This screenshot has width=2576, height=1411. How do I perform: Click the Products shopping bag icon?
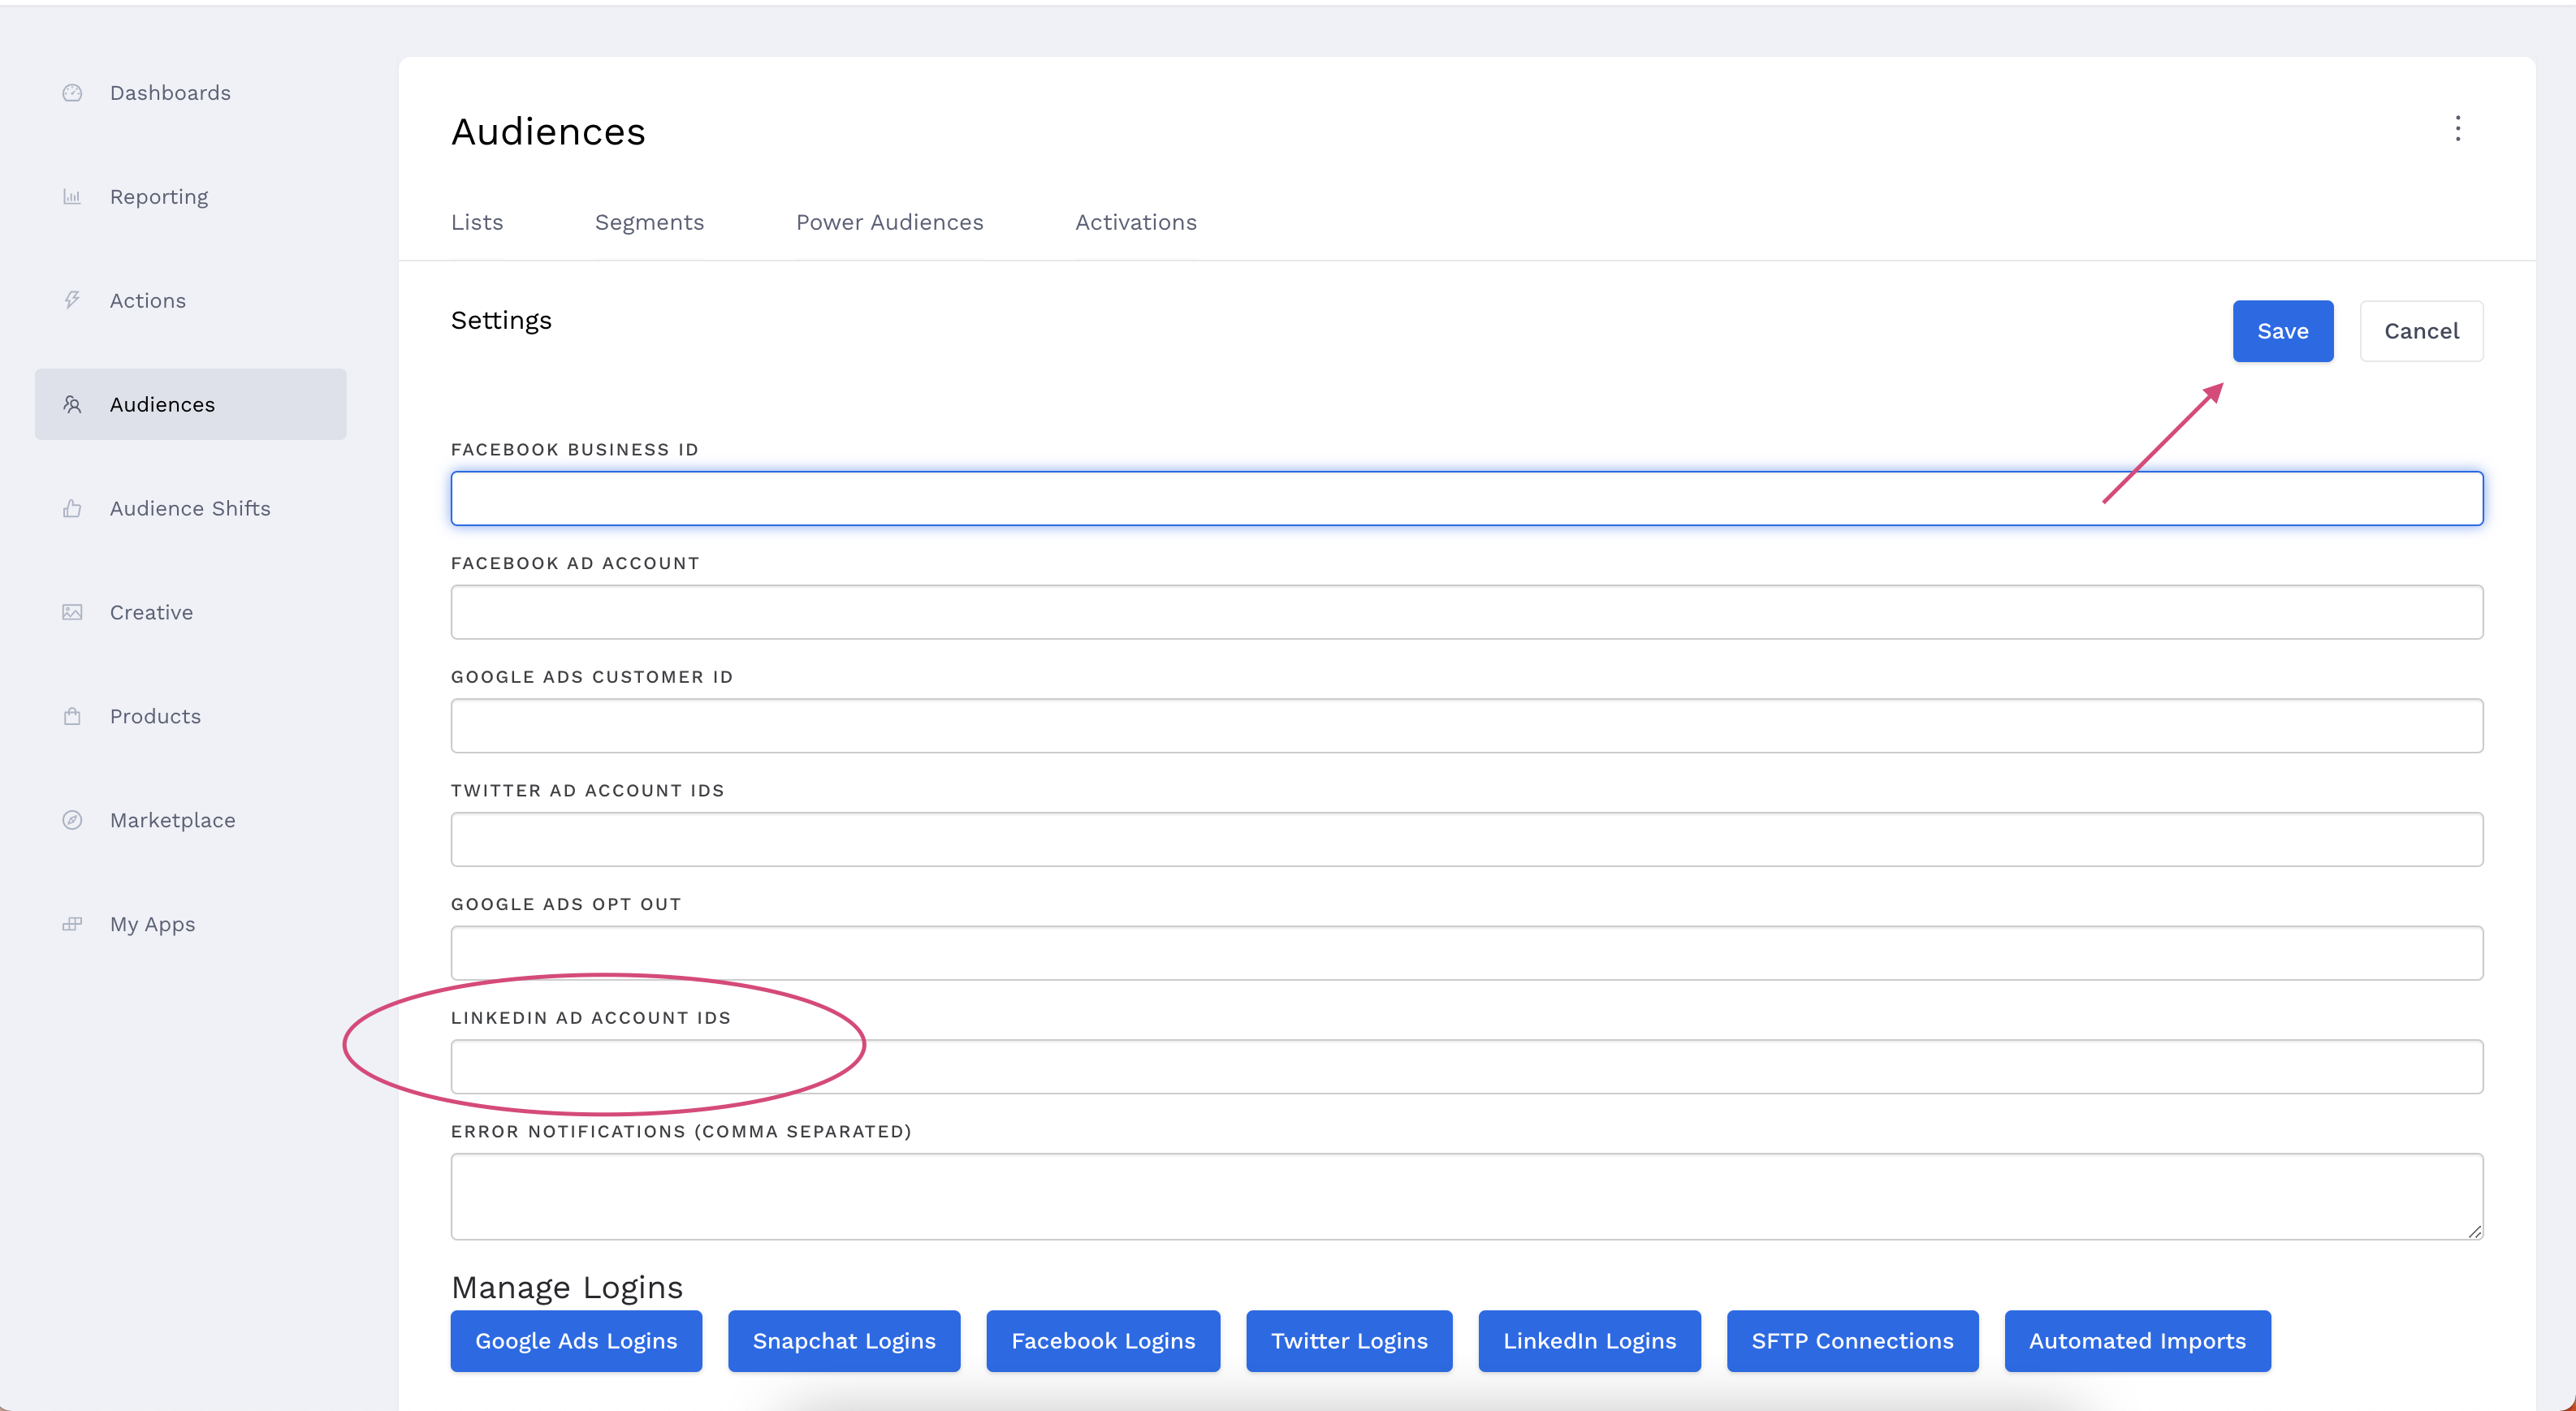(72, 716)
